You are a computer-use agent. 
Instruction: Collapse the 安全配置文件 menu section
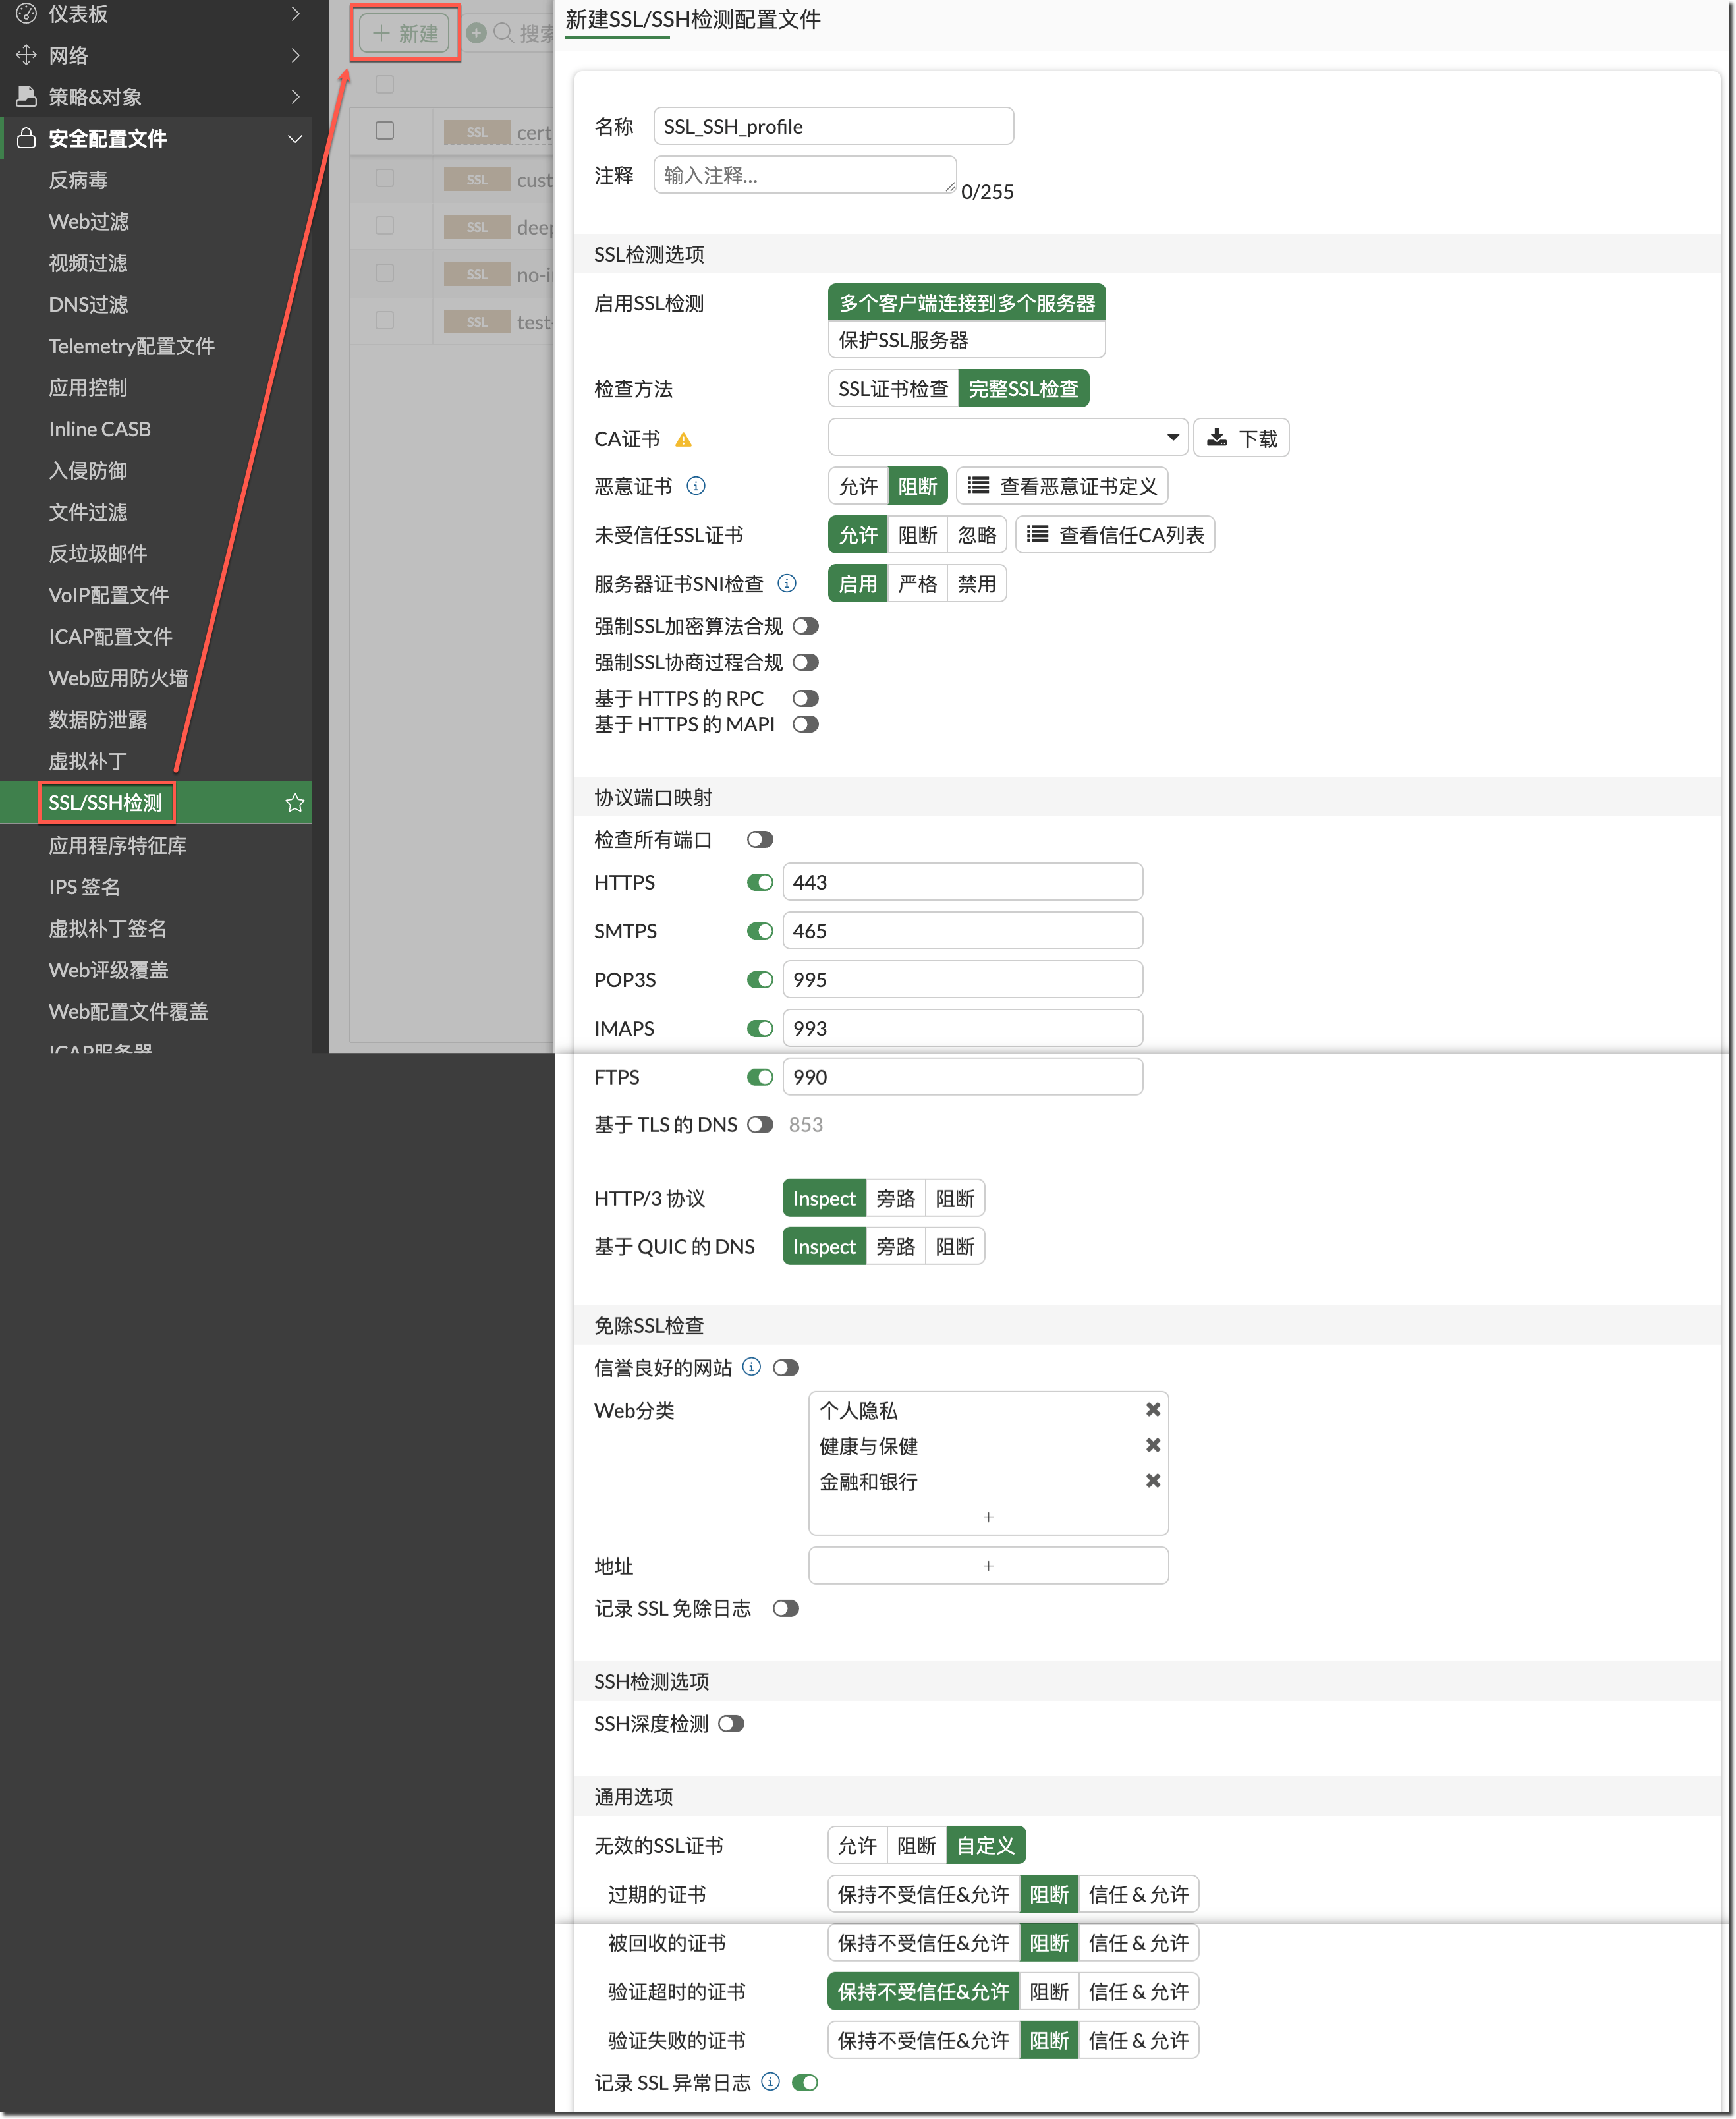click(x=294, y=139)
